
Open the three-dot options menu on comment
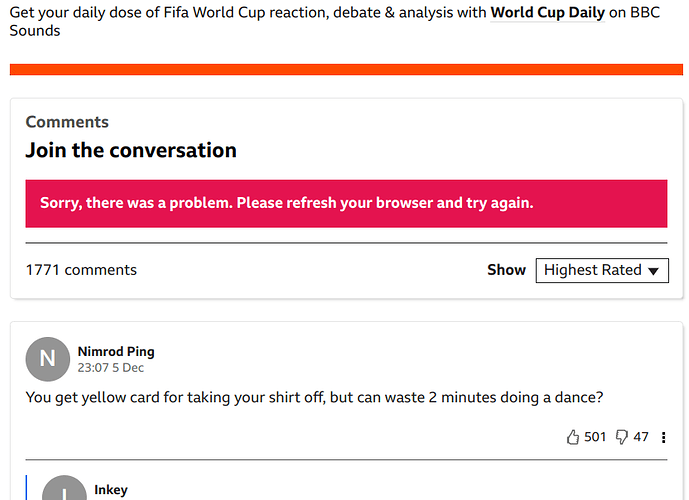[664, 437]
